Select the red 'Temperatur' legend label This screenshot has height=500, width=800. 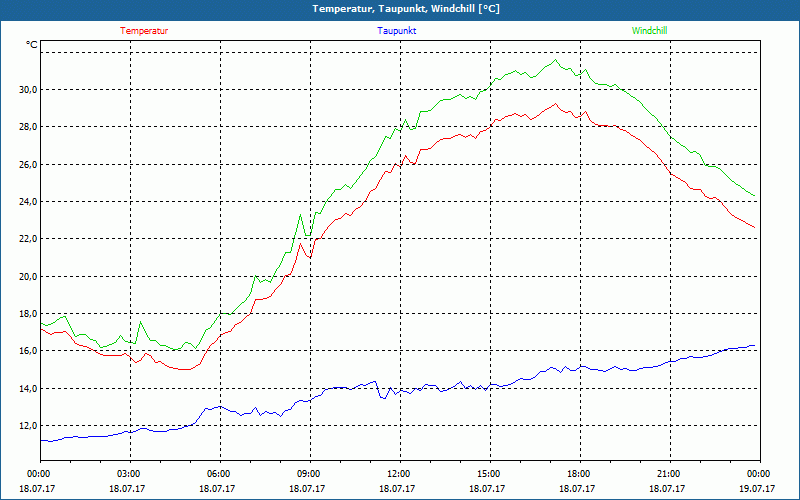point(144,31)
